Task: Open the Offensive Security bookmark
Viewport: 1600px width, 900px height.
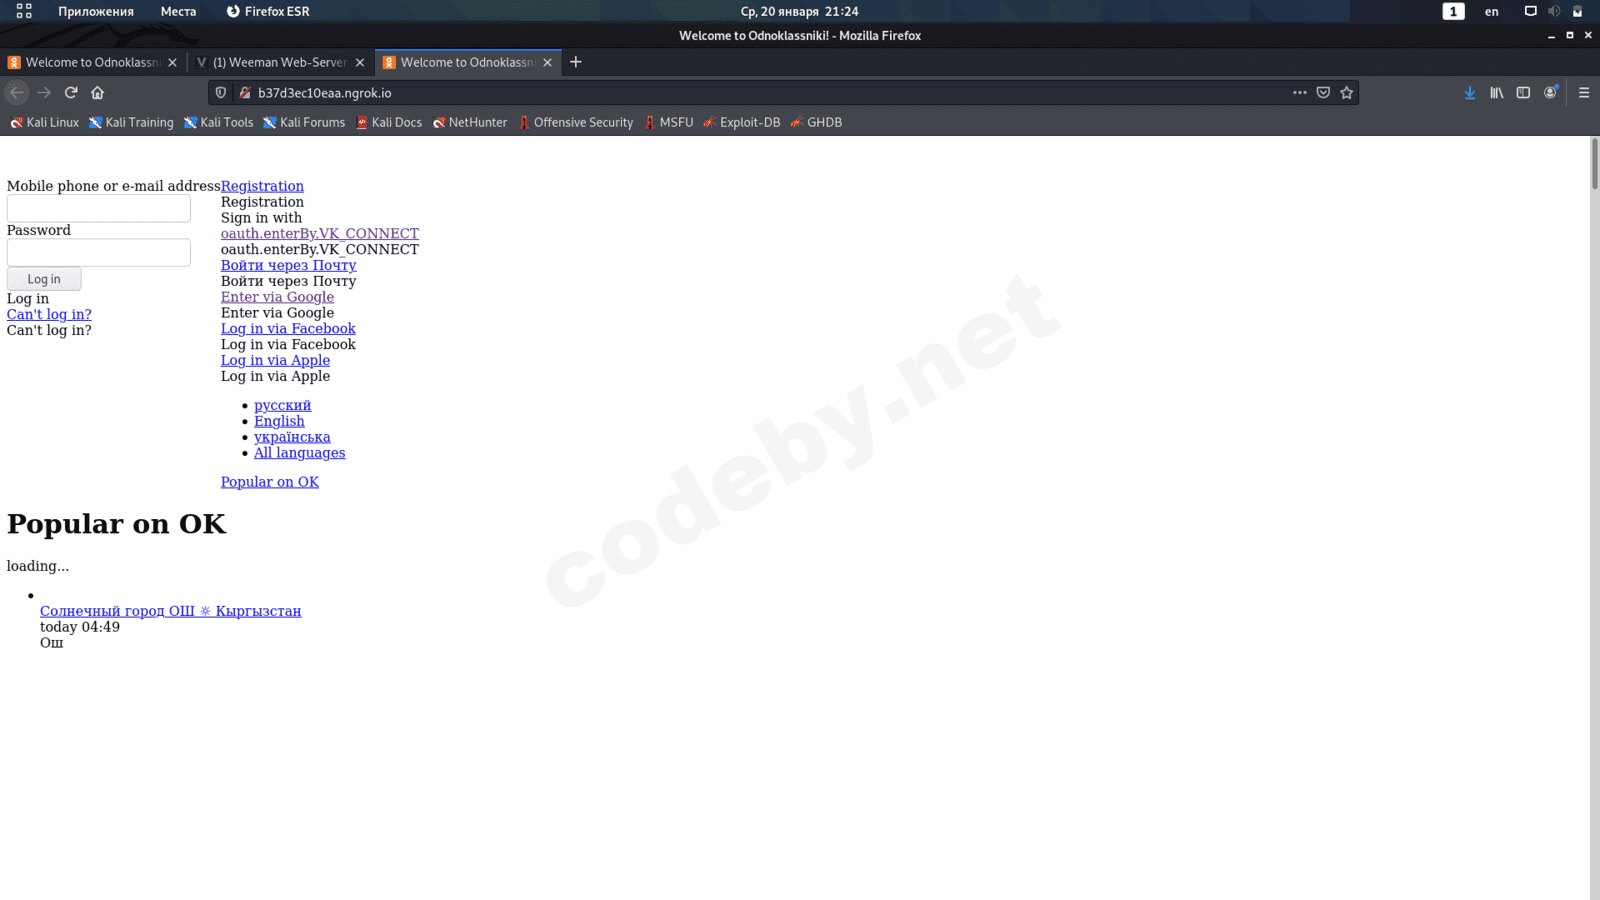Action: 575,123
